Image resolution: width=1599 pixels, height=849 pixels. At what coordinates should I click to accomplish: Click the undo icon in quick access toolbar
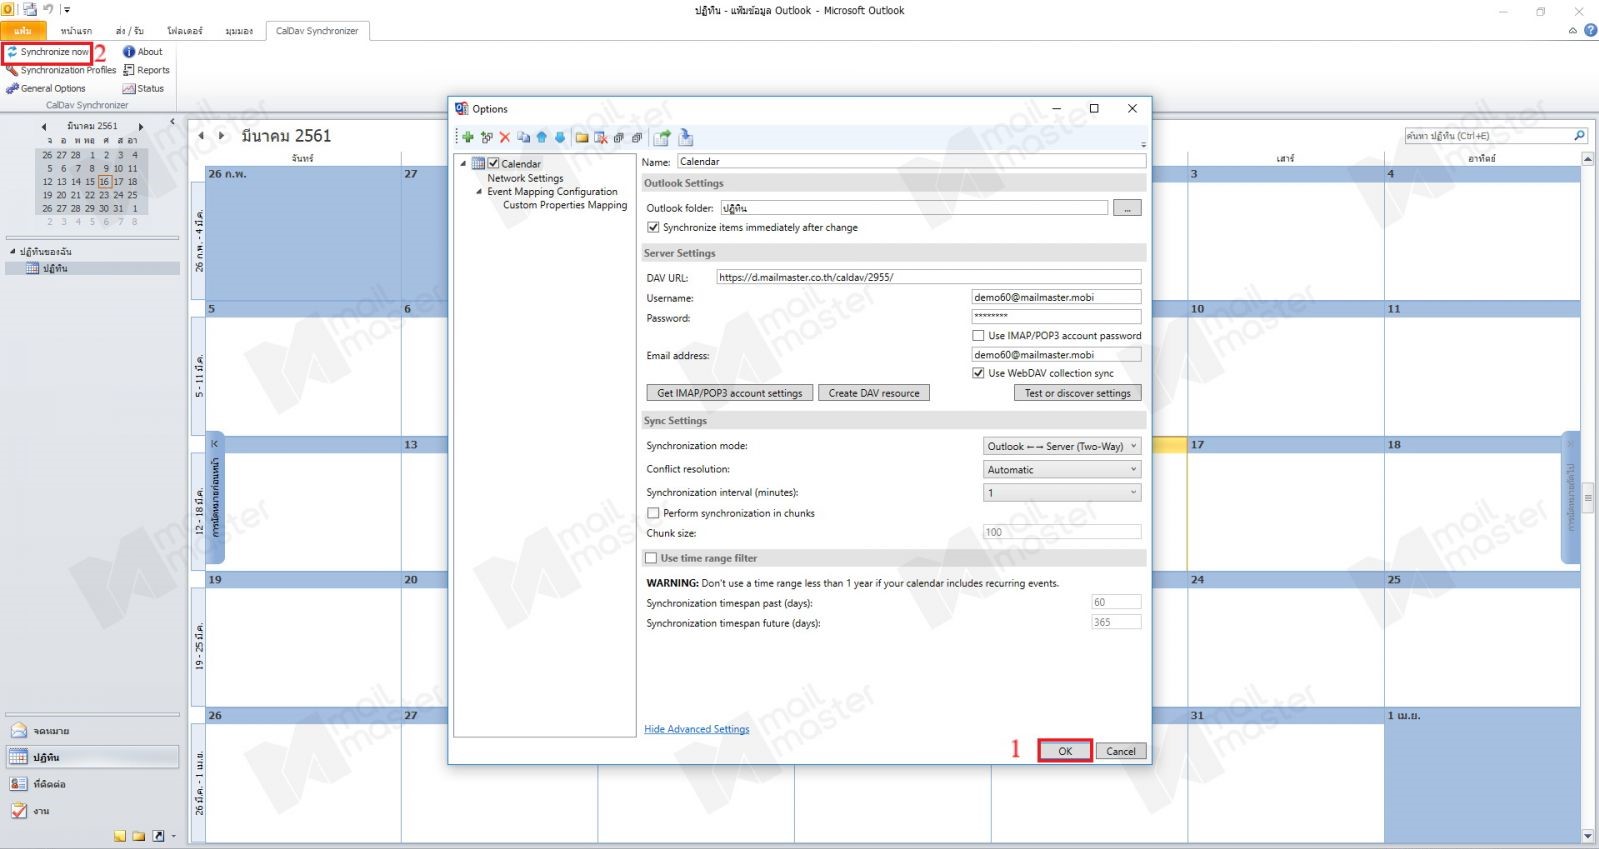[x=48, y=9]
